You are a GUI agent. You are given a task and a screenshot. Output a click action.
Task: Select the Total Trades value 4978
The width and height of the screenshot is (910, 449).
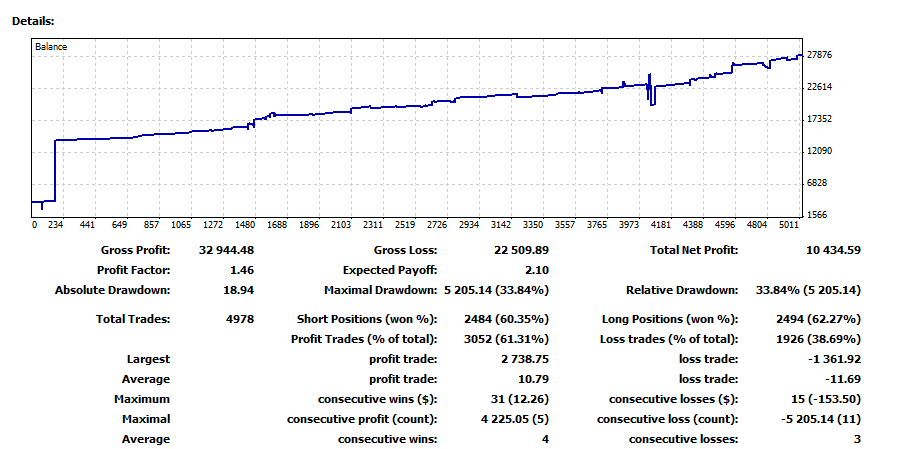[x=240, y=319]
